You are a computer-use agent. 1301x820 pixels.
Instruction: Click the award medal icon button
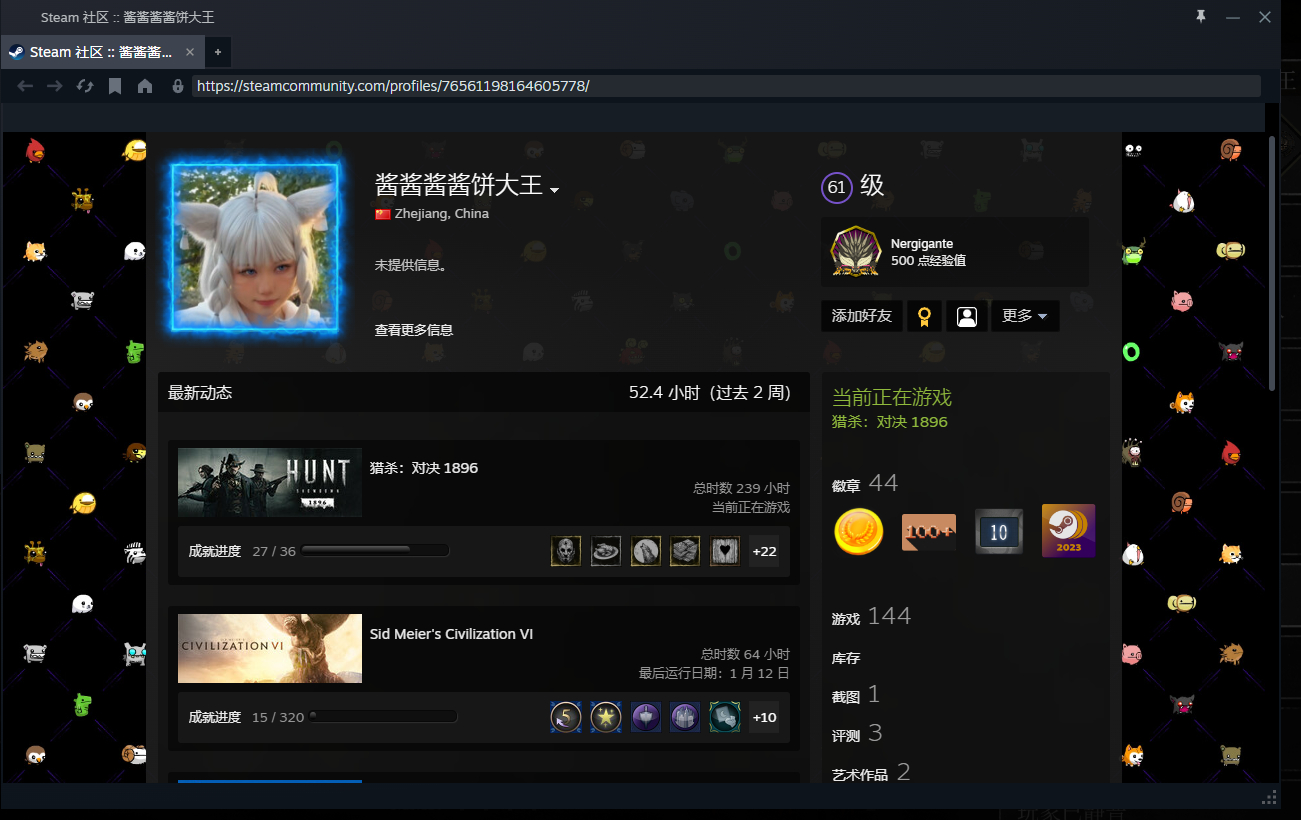click(x=924, y=316)
